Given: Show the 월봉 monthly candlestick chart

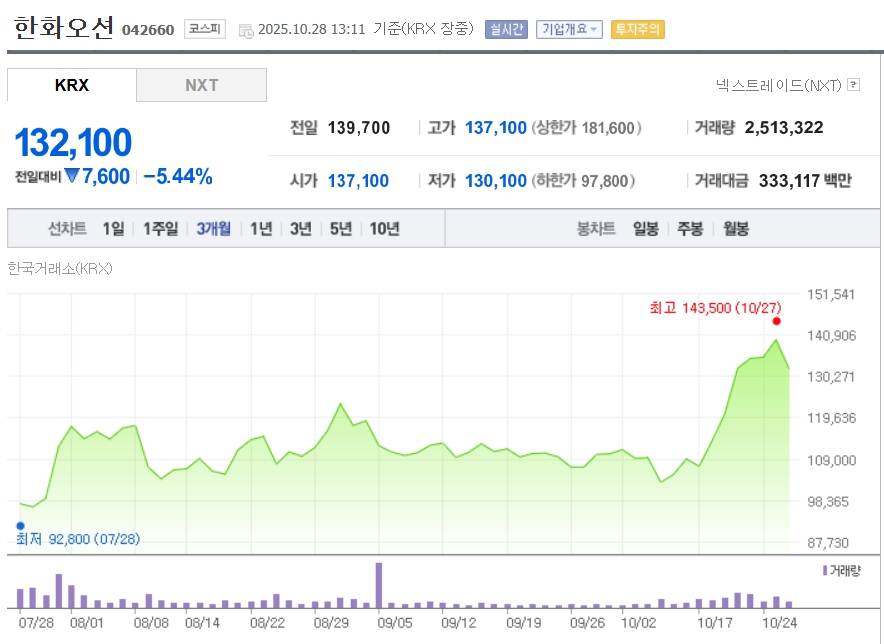Looking at the screenshot, I should [735, 229].
